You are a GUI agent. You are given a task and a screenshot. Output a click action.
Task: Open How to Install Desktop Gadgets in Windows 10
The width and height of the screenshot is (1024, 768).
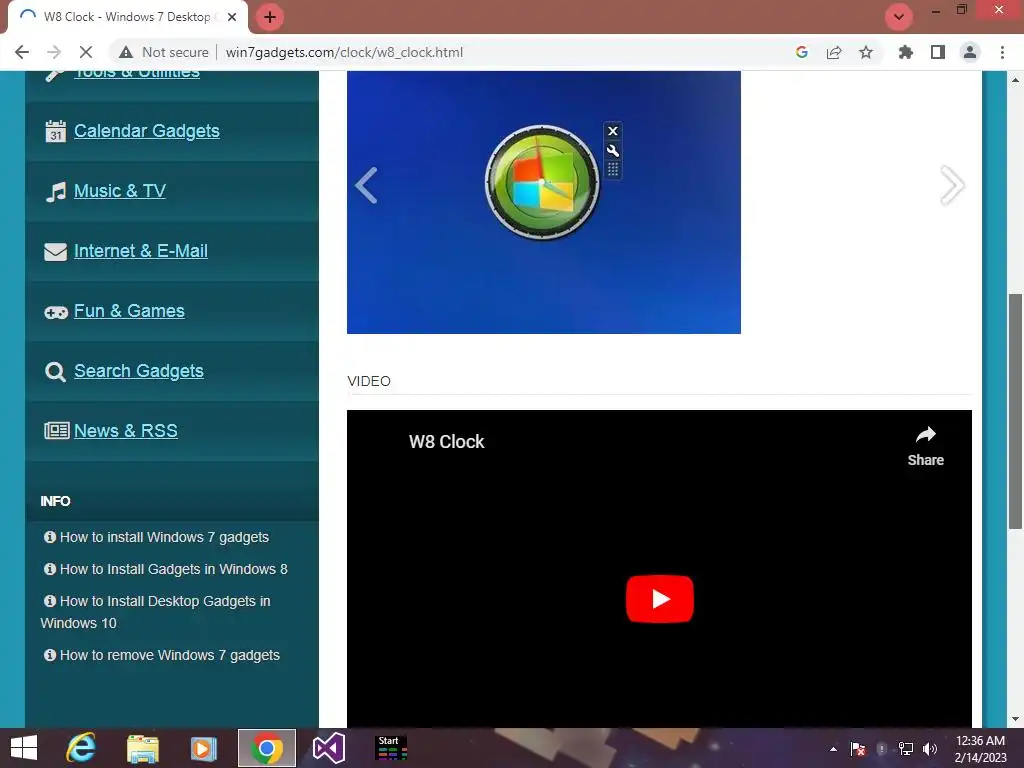click(155, 612)
